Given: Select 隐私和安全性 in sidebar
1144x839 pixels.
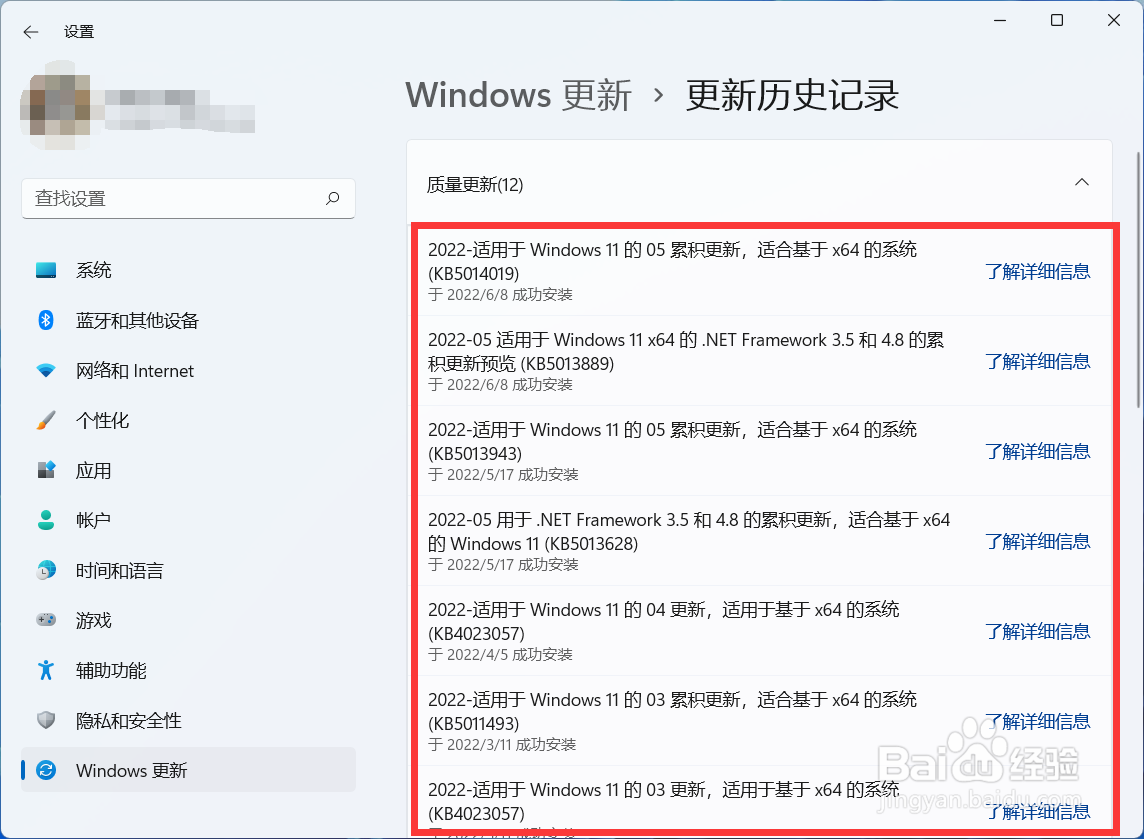Looking at the screenshot, I should click(188, 720).
